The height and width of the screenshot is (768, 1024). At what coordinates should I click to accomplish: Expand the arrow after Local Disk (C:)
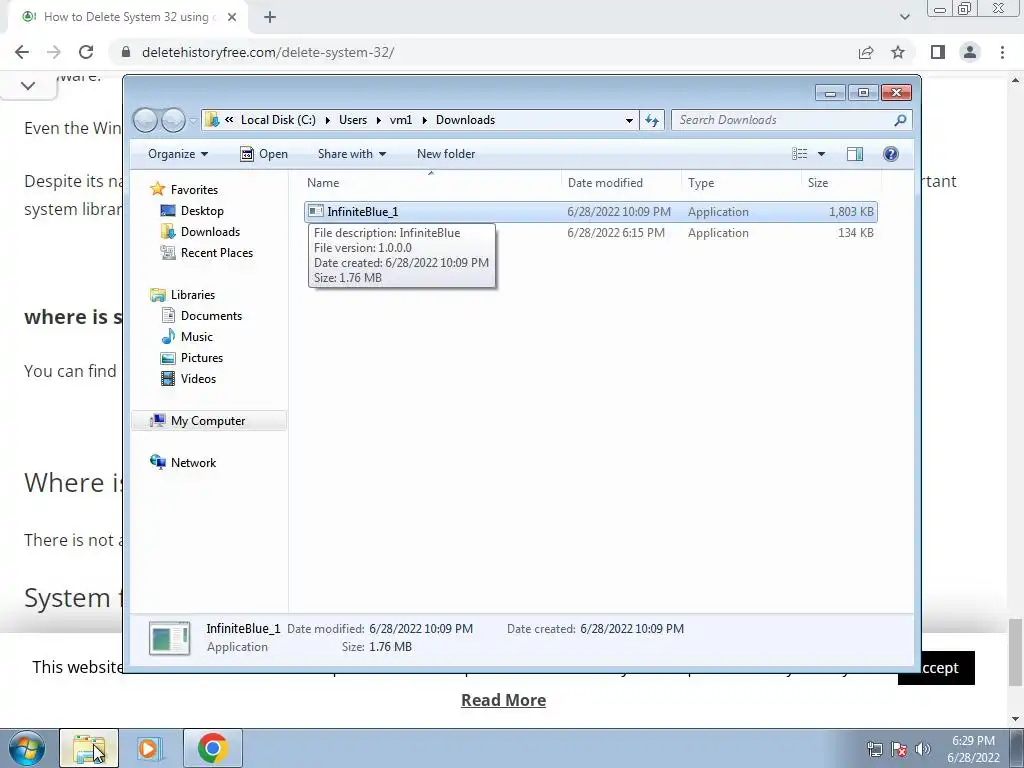(x=327, y=120)
